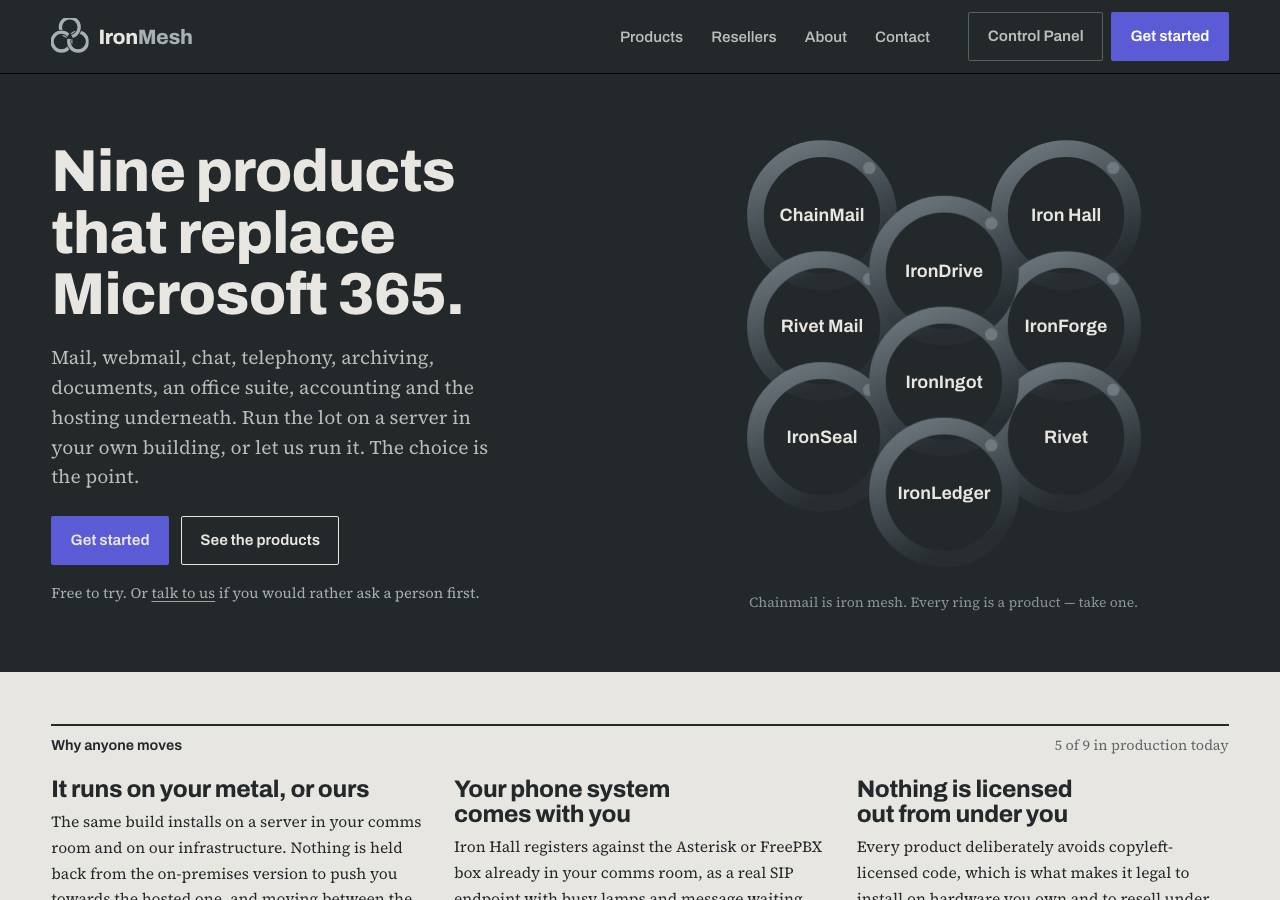Open the IronDrive ring

(944, 271)
